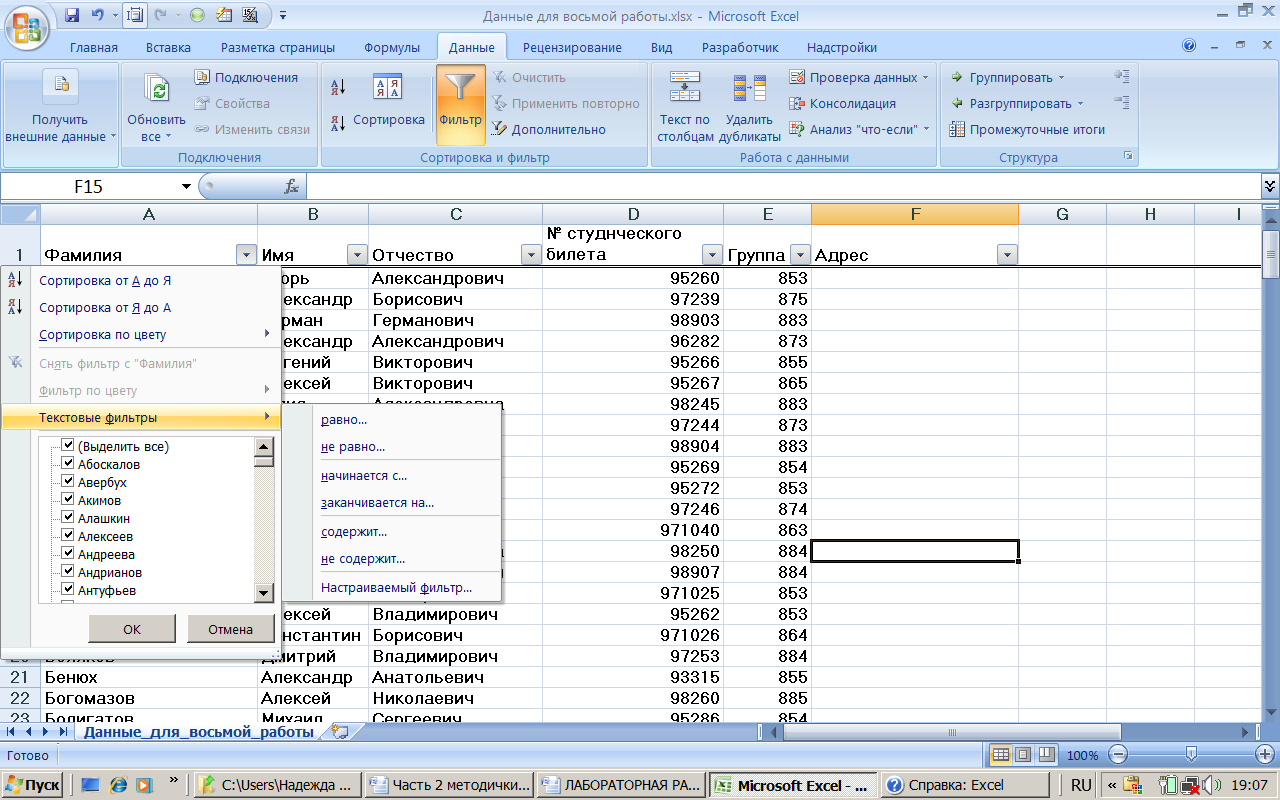Open Текстовые фильтры submenu
Viewport: 1280px width, 800px height.
click(x=141, y=417)
